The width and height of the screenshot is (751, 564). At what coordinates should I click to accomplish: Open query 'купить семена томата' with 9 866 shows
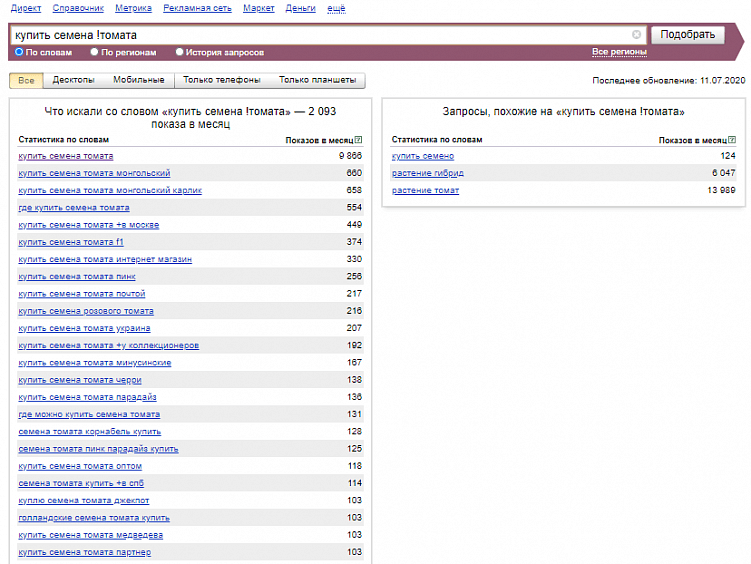(x=66, y=156)
